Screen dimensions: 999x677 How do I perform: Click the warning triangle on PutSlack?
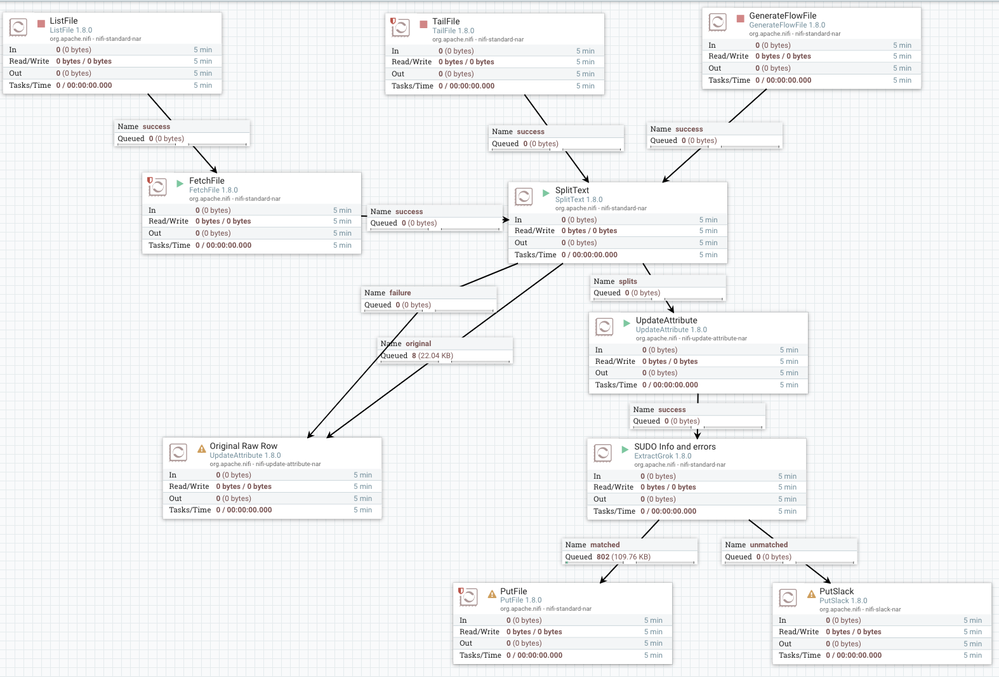[x=811, y=594]
